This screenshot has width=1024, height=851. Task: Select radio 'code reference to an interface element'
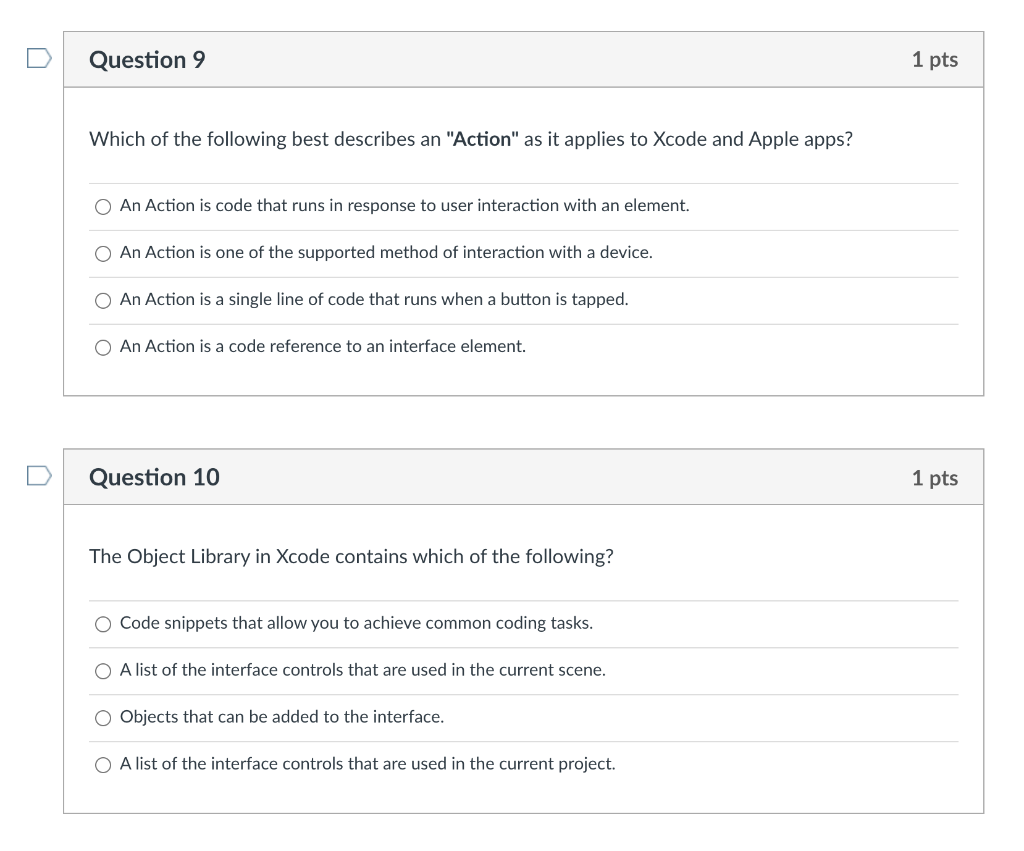coord(103,348)
